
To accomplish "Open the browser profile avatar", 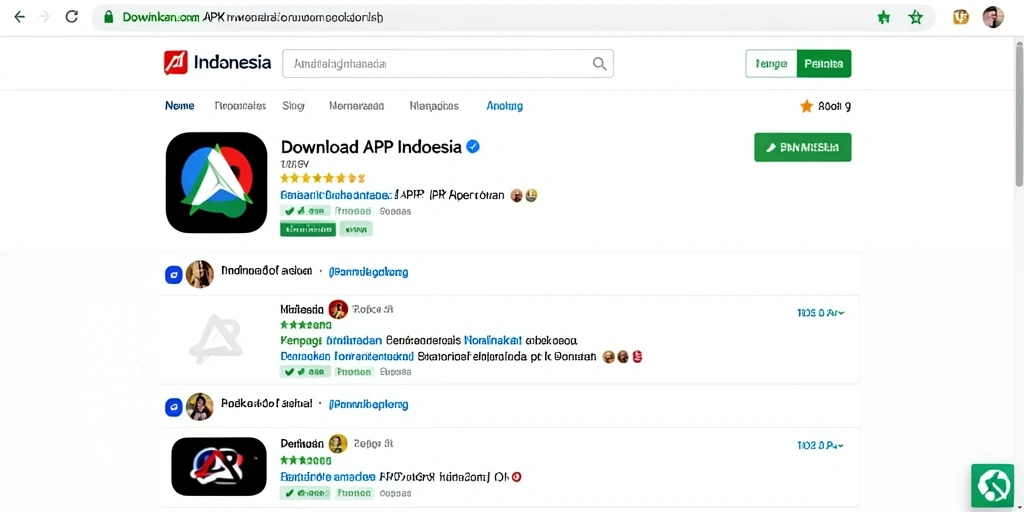I will tap(993, 17).
